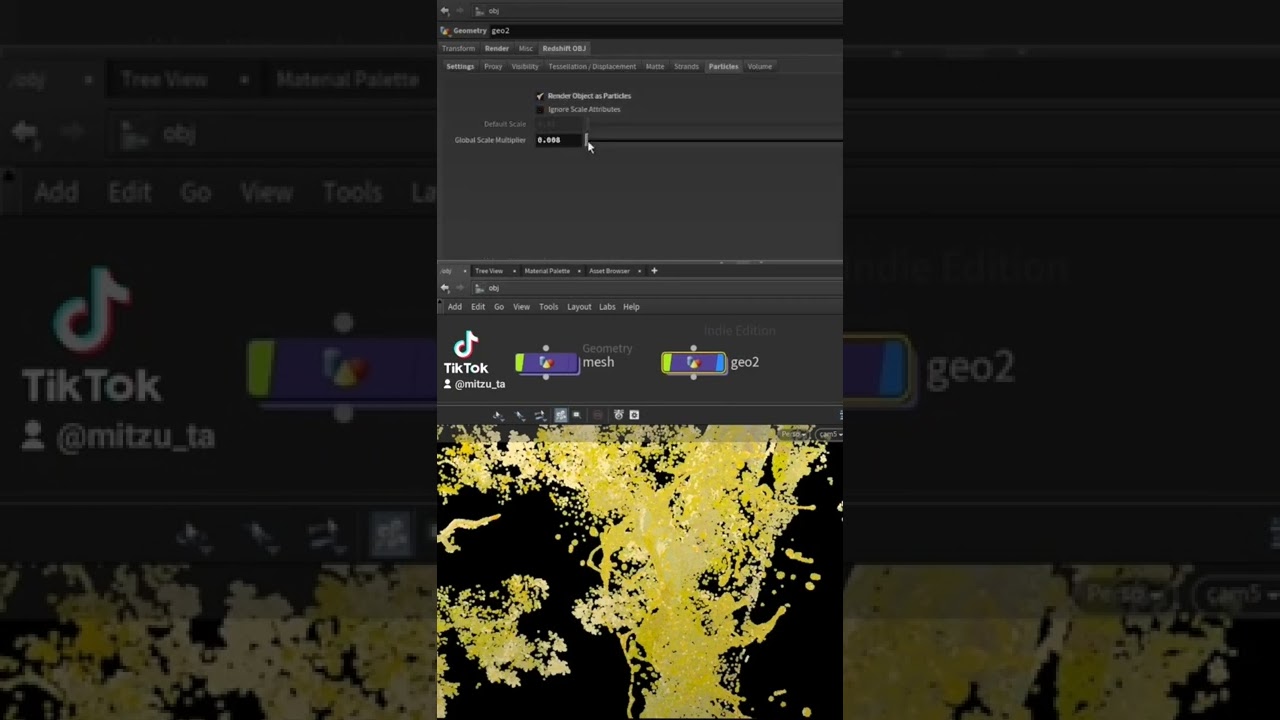Click the input connector above mesh node
The image size is (1280, 720).
coord(546,348)
